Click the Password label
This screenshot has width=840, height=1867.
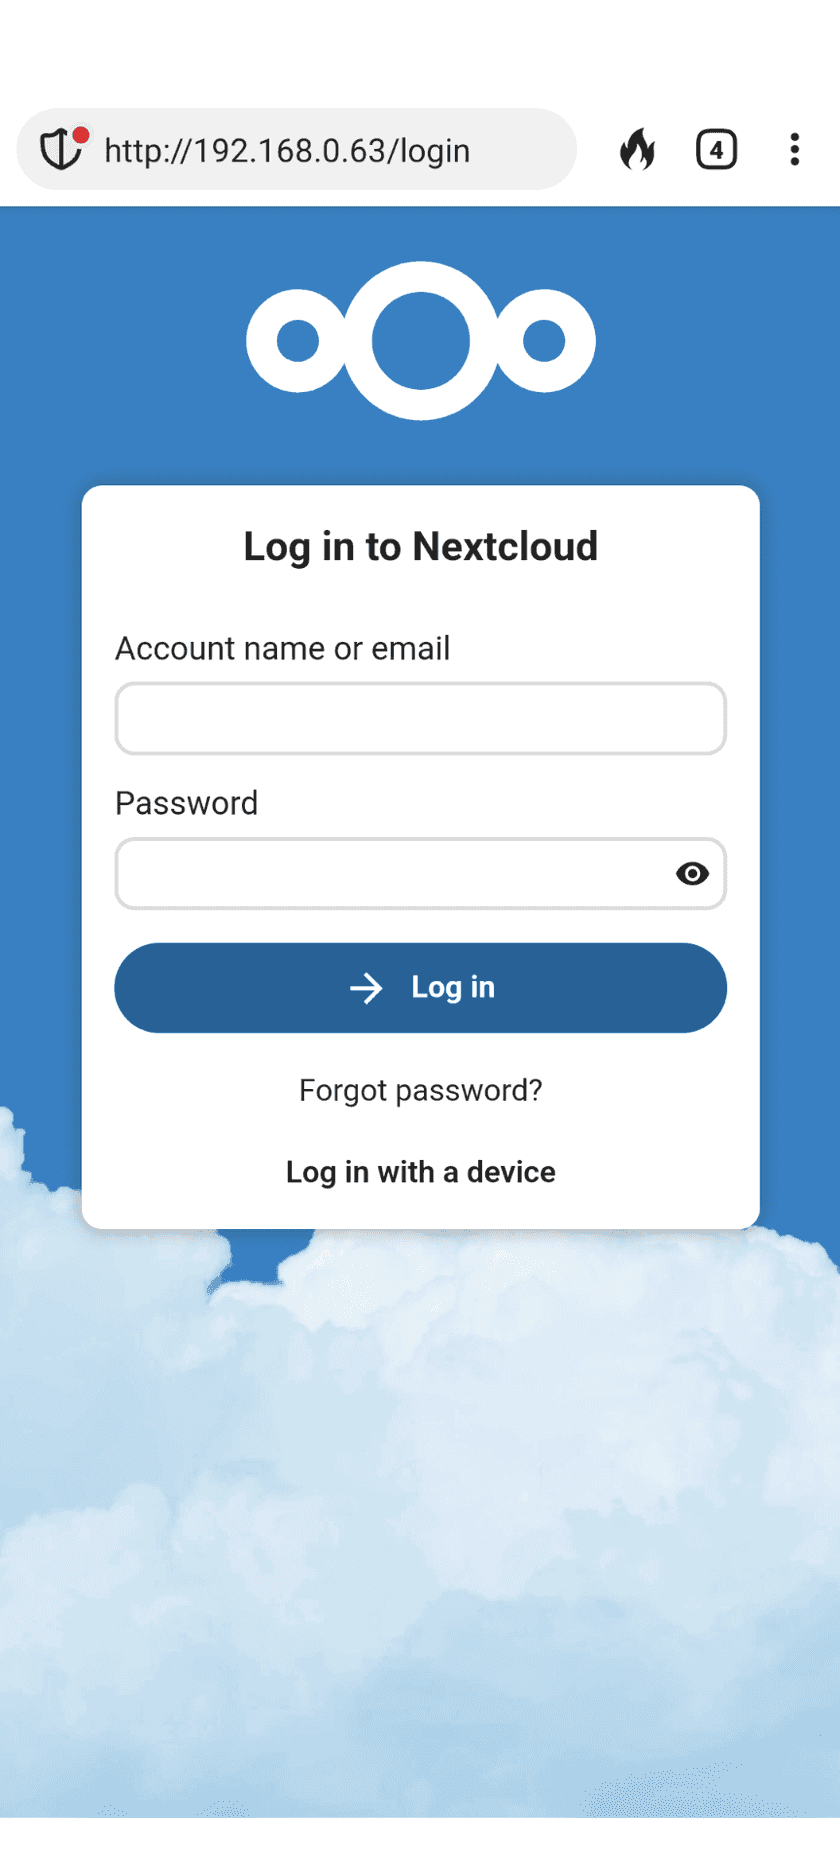click(x=187, y=803)
